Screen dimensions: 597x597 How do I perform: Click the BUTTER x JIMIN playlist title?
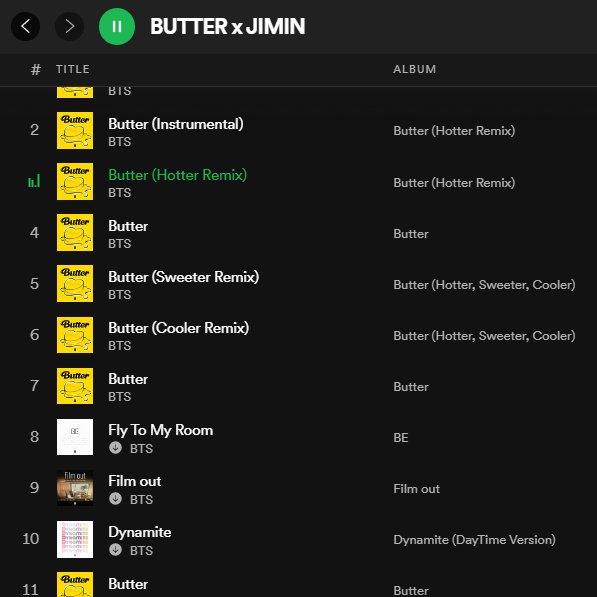point(228,26)
